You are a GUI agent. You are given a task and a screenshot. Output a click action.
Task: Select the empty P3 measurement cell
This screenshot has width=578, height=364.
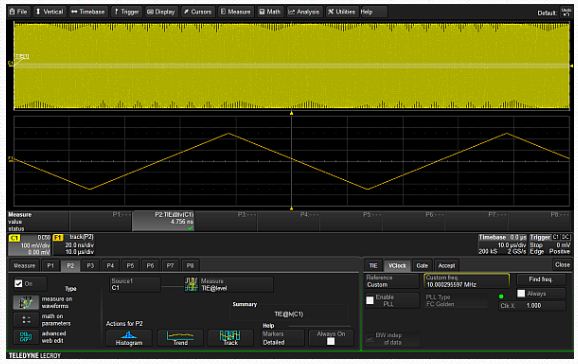226,221
